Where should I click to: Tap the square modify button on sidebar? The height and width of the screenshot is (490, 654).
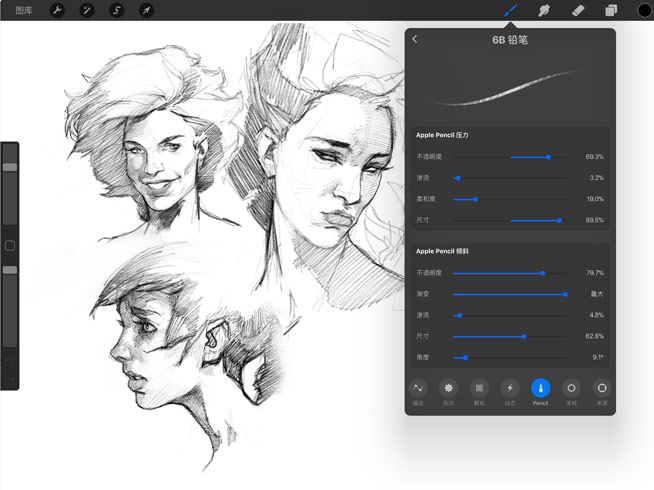(10, 245)
